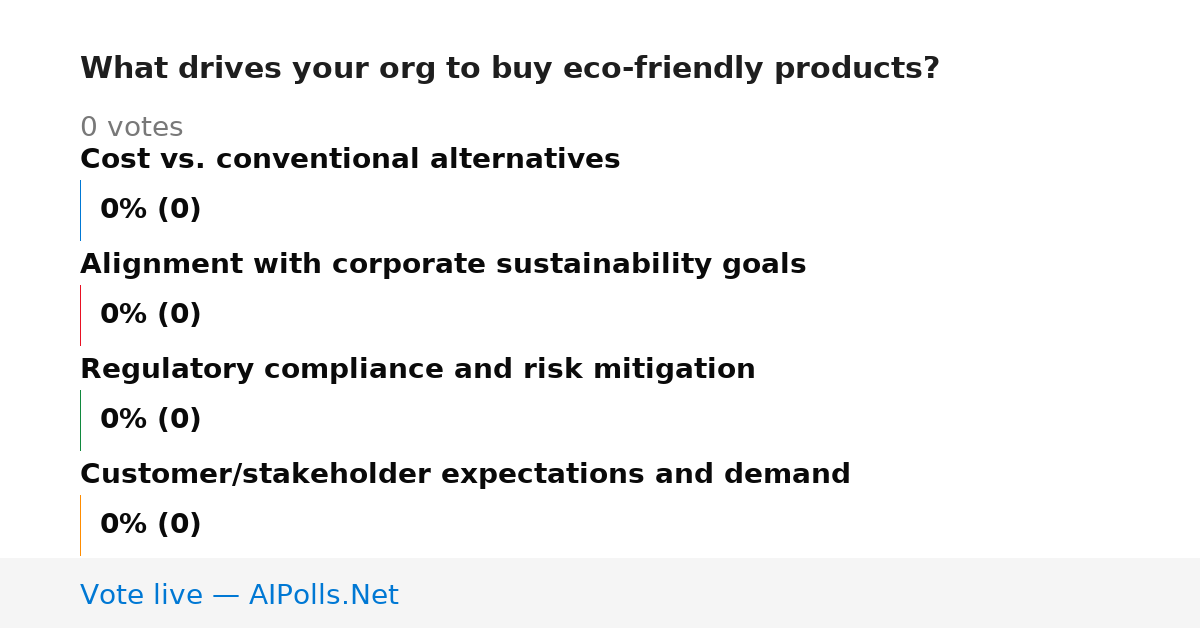Image resolution: width=1200 pixels, height=628 pixels.
Task: Select 'Alignment with corporate sustainability goals' option
Action: 443,265
